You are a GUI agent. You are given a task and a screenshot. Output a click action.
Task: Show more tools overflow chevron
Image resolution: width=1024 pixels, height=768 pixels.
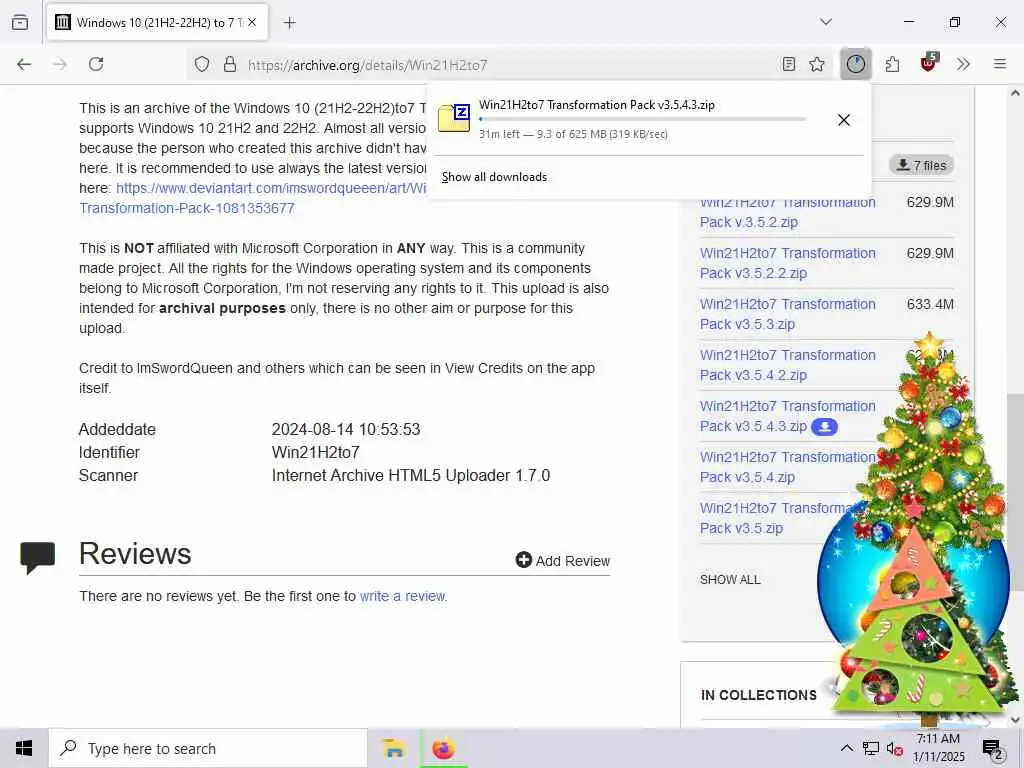pyautogui.click(x=963, y=64)
